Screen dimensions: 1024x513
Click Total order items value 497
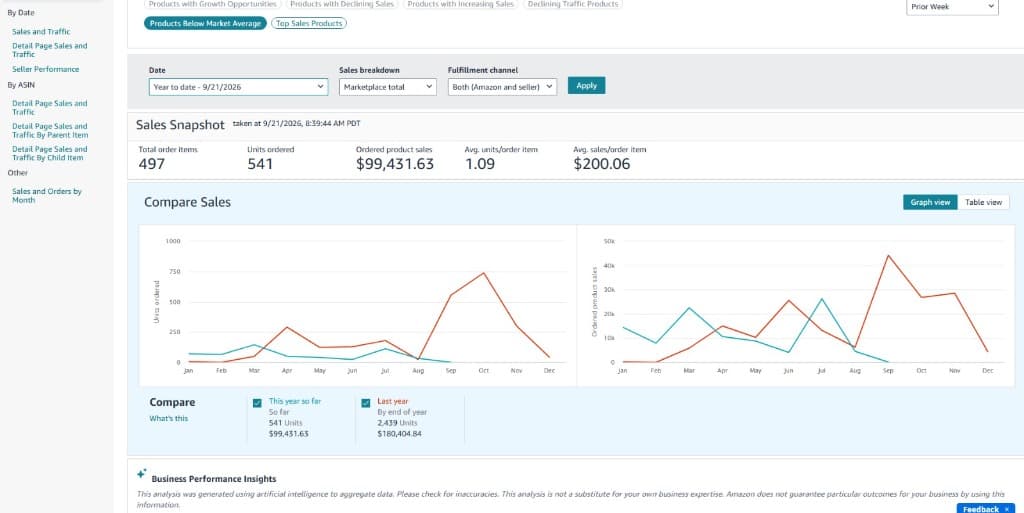[x=152, y=164]
